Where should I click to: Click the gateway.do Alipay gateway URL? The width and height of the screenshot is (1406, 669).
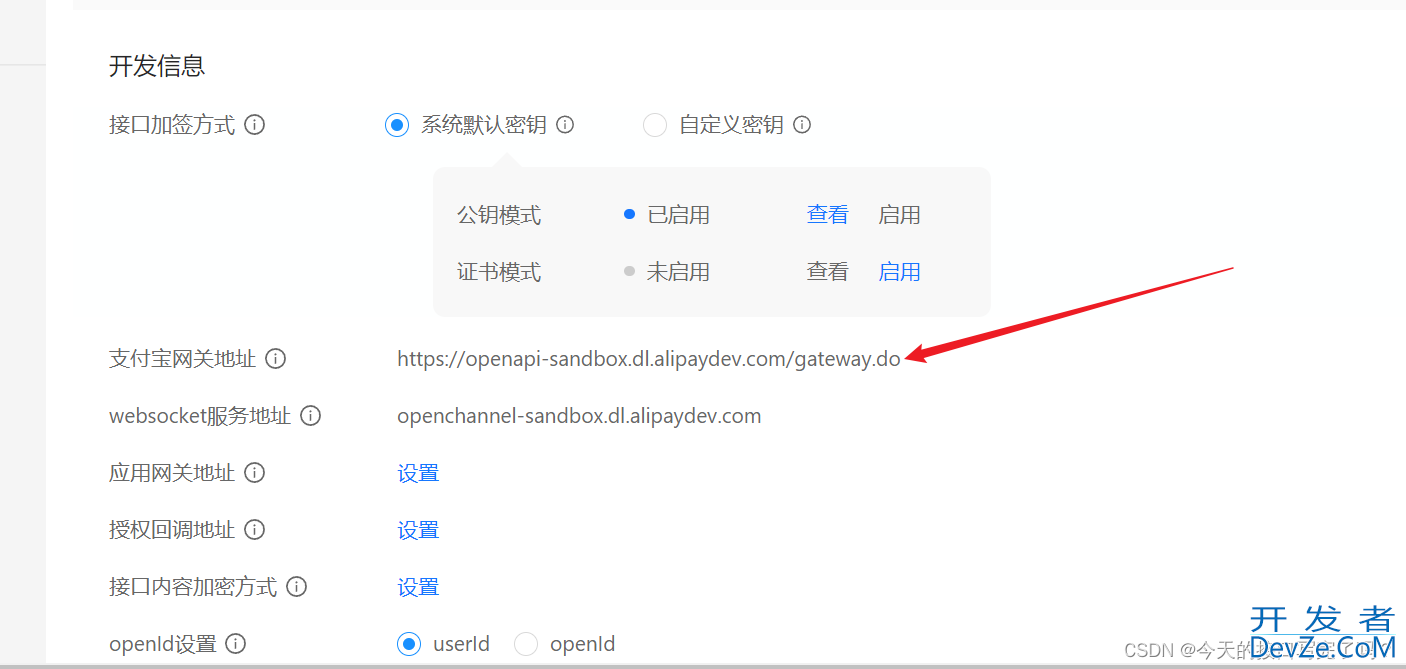[x=649, y=359]
